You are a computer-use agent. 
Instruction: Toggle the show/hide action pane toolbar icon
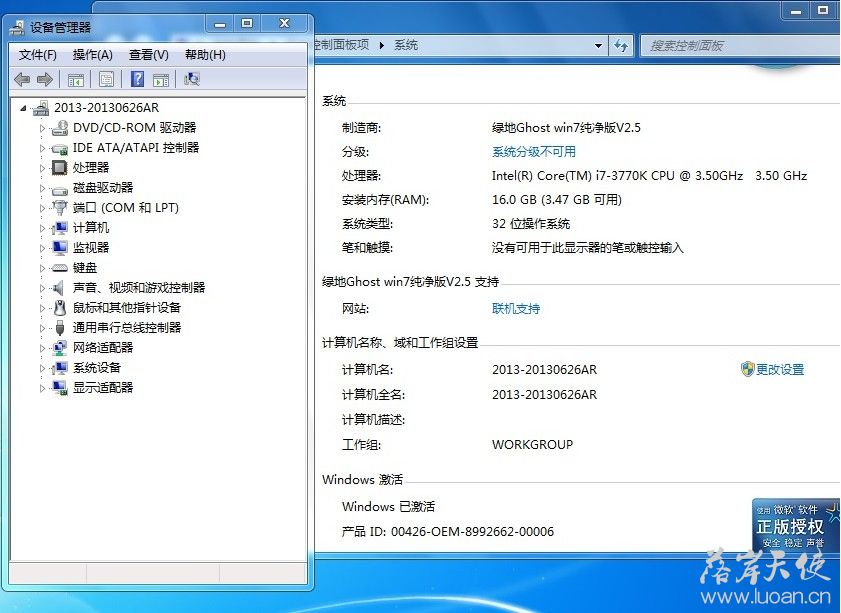(161, 80)
